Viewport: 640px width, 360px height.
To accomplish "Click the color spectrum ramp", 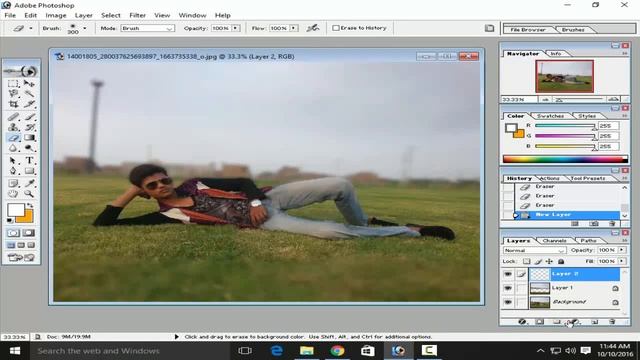I will (x=565, y=159).
